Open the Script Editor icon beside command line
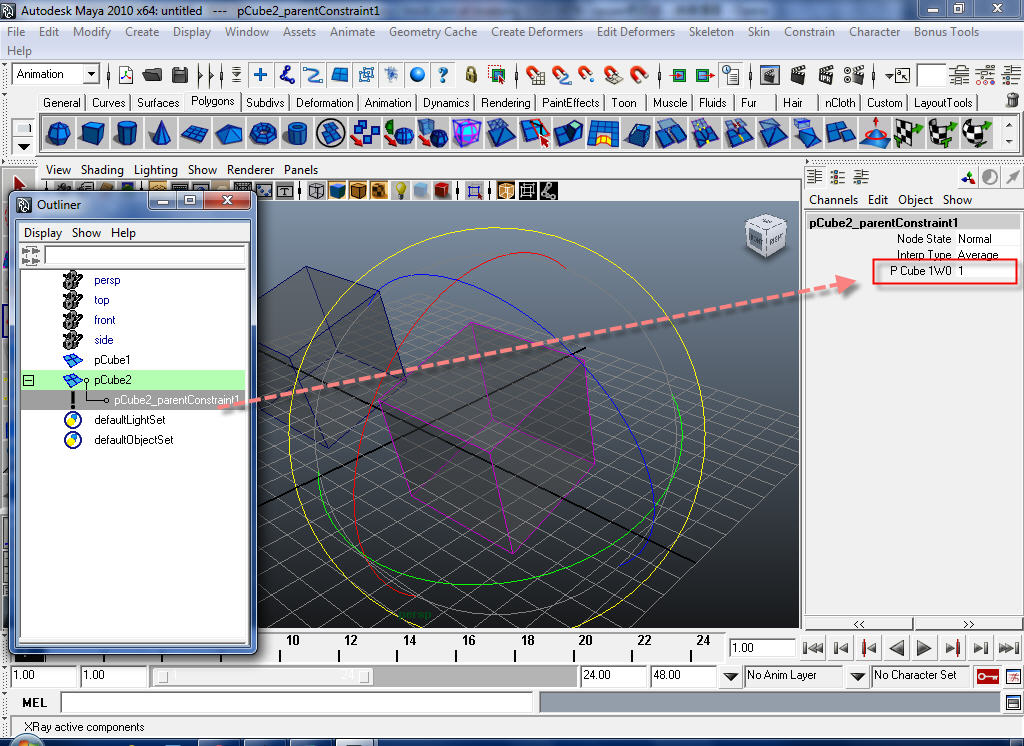Viewport: 1024px width, 746px height. pyautogui.click(x=1013, y=703)
